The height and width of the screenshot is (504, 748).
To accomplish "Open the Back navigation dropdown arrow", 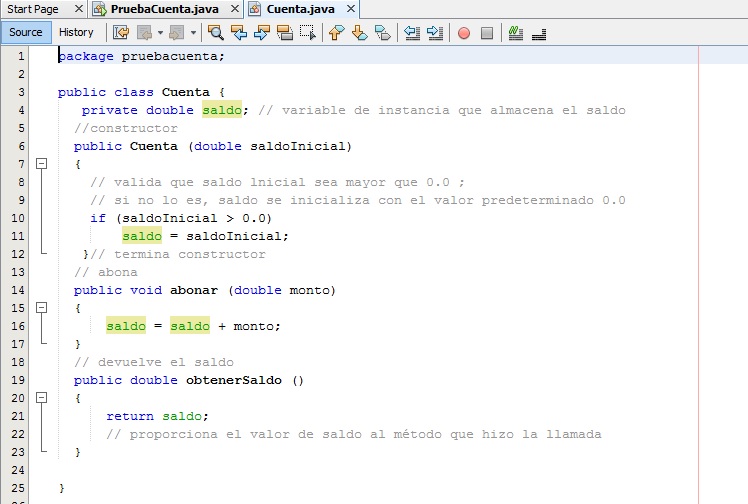I will point(160,32).
